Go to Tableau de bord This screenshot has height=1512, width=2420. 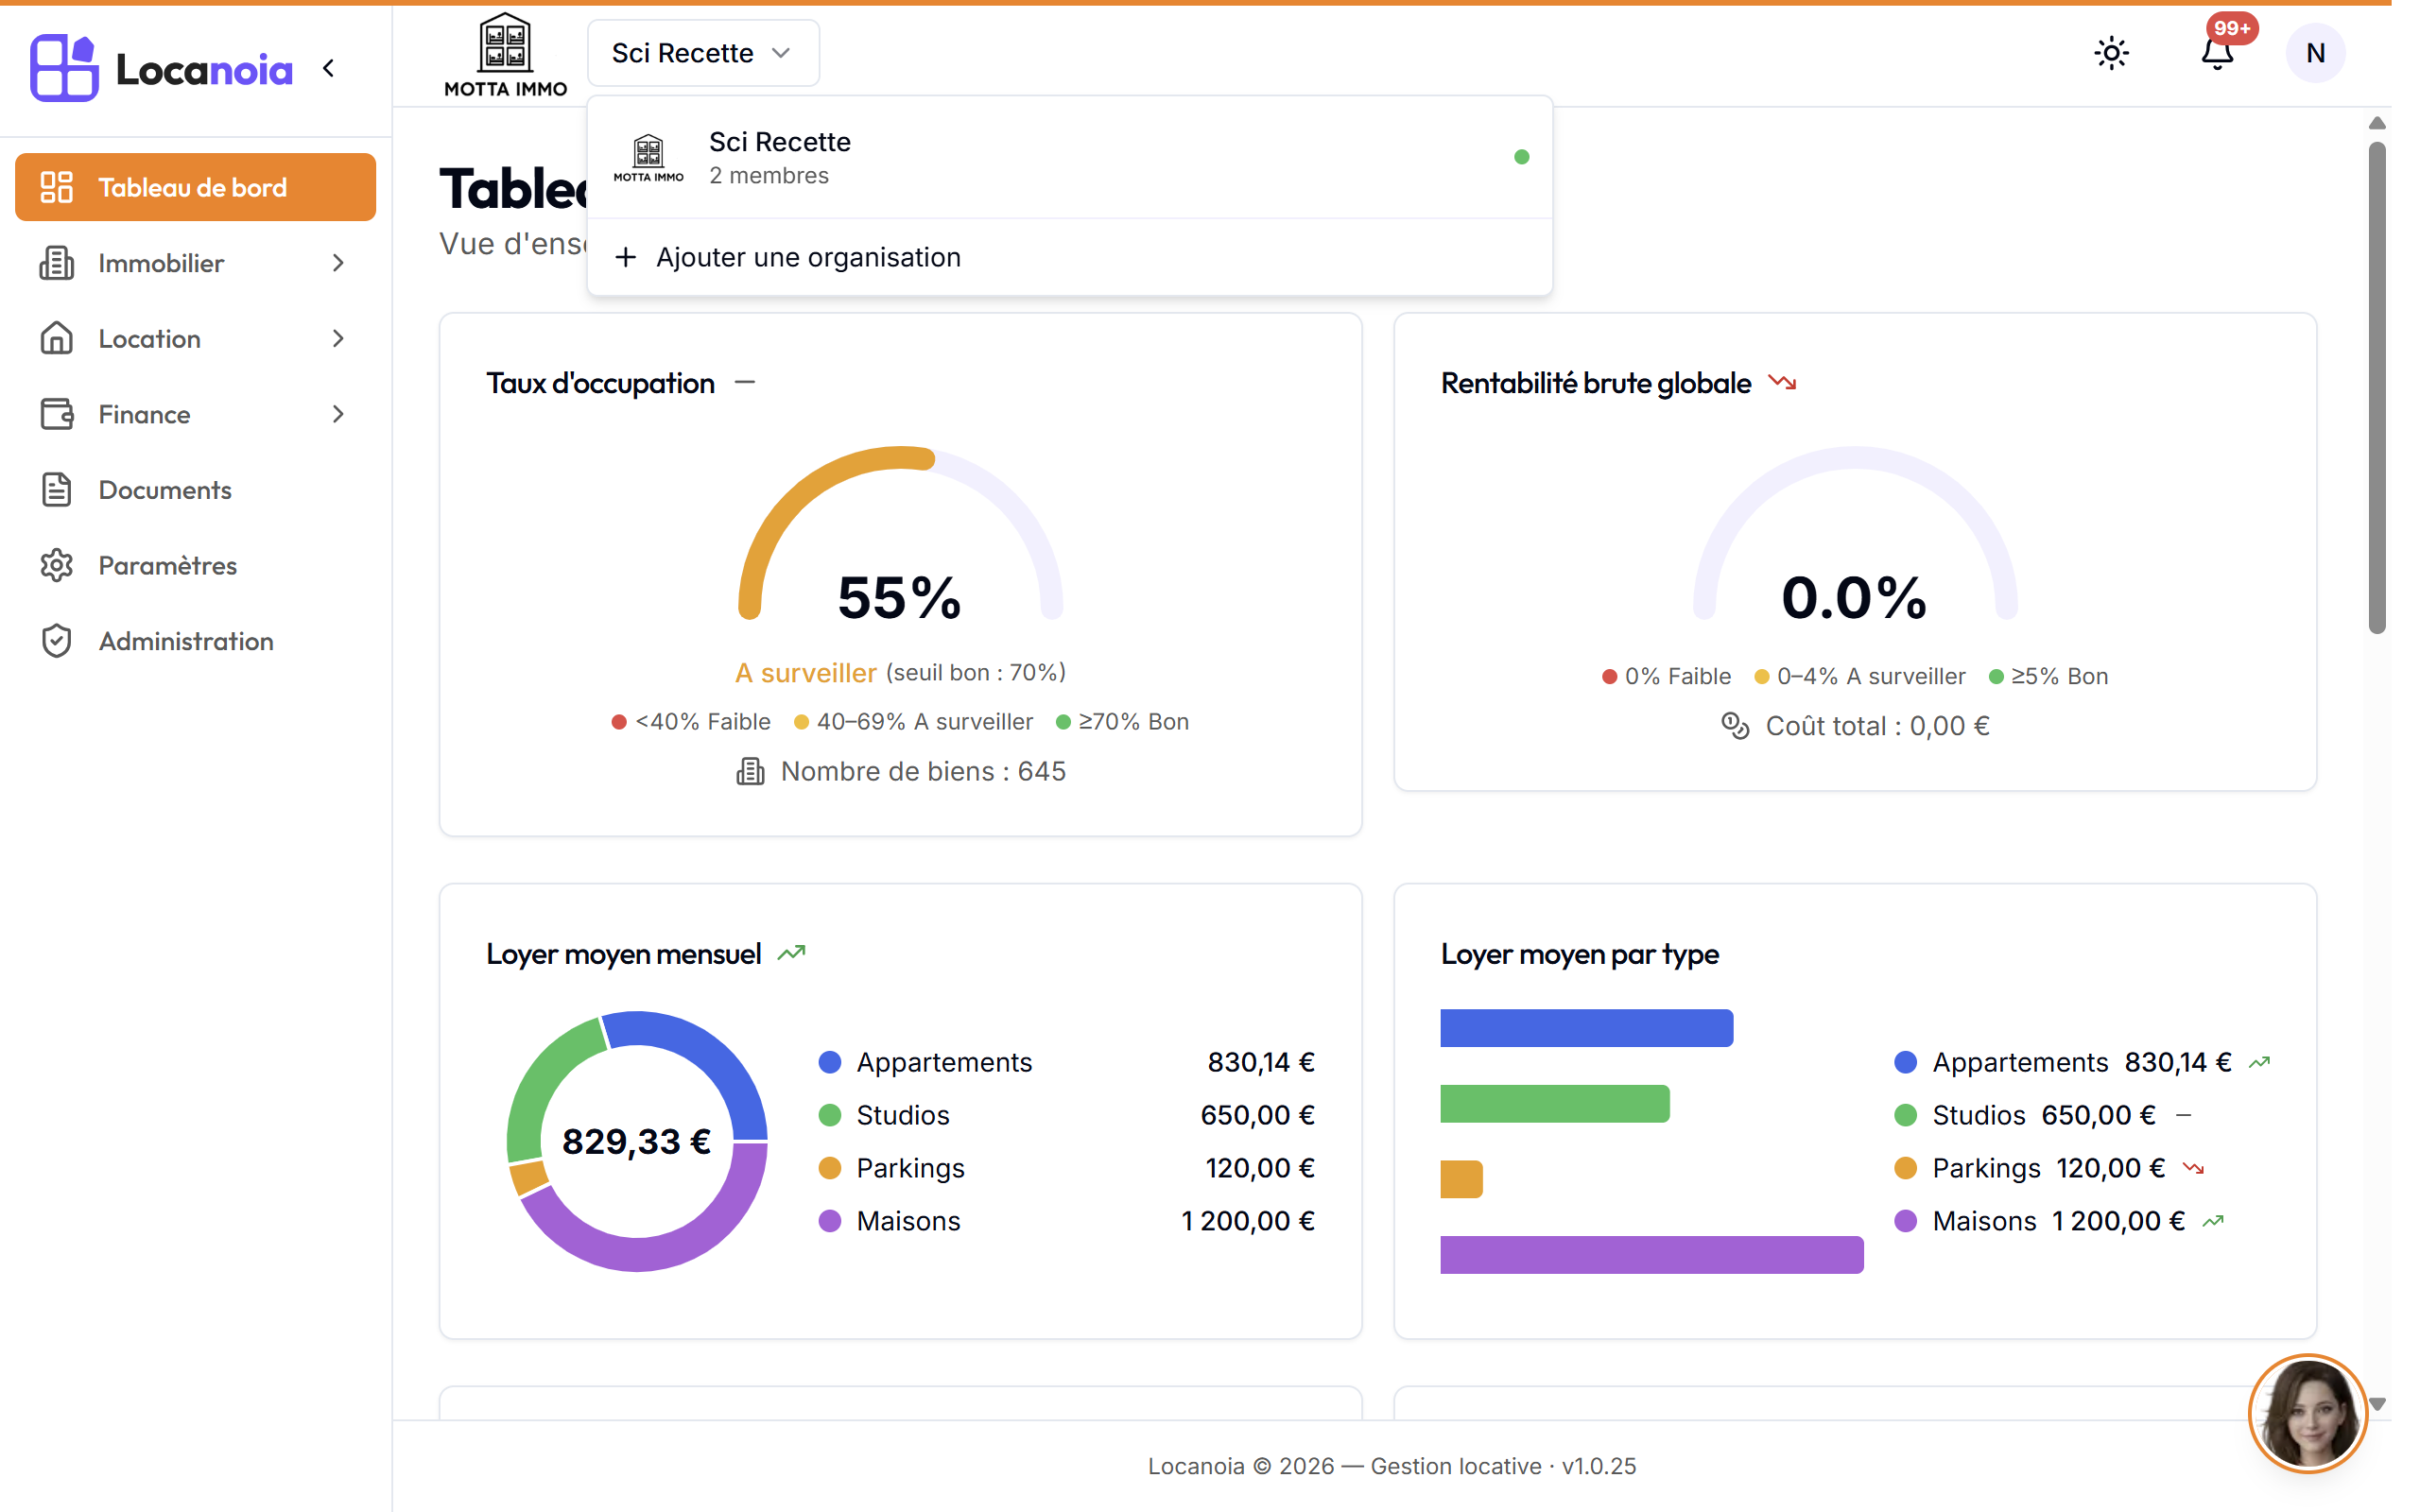click(195, 187)
